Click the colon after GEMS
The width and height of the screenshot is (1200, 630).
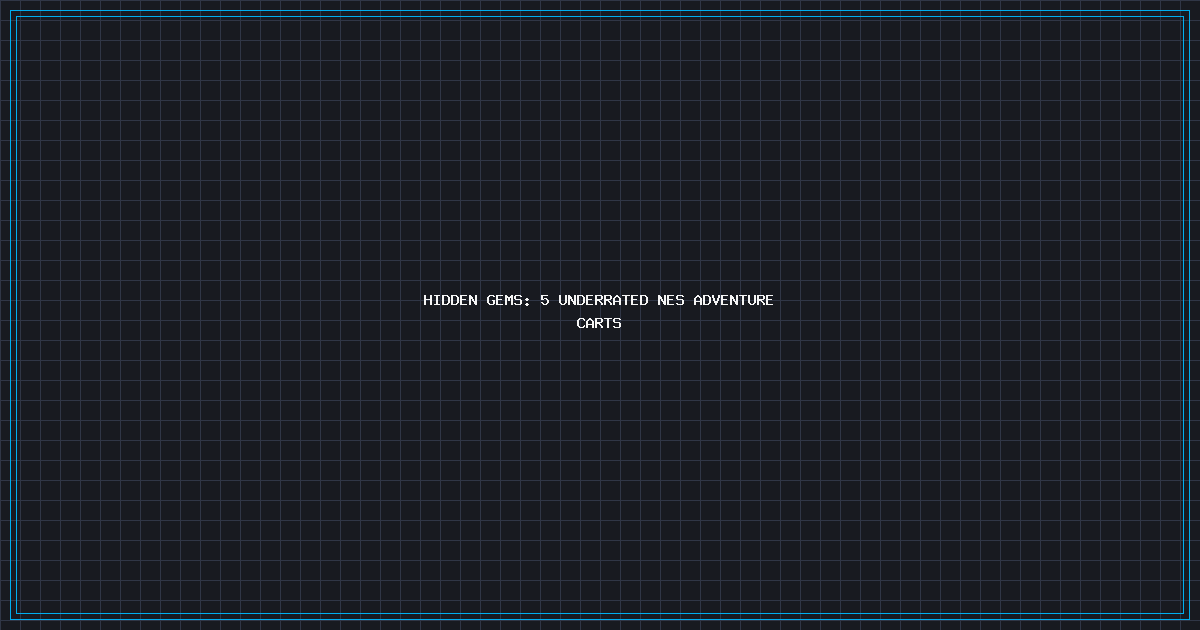pos(527,300)
